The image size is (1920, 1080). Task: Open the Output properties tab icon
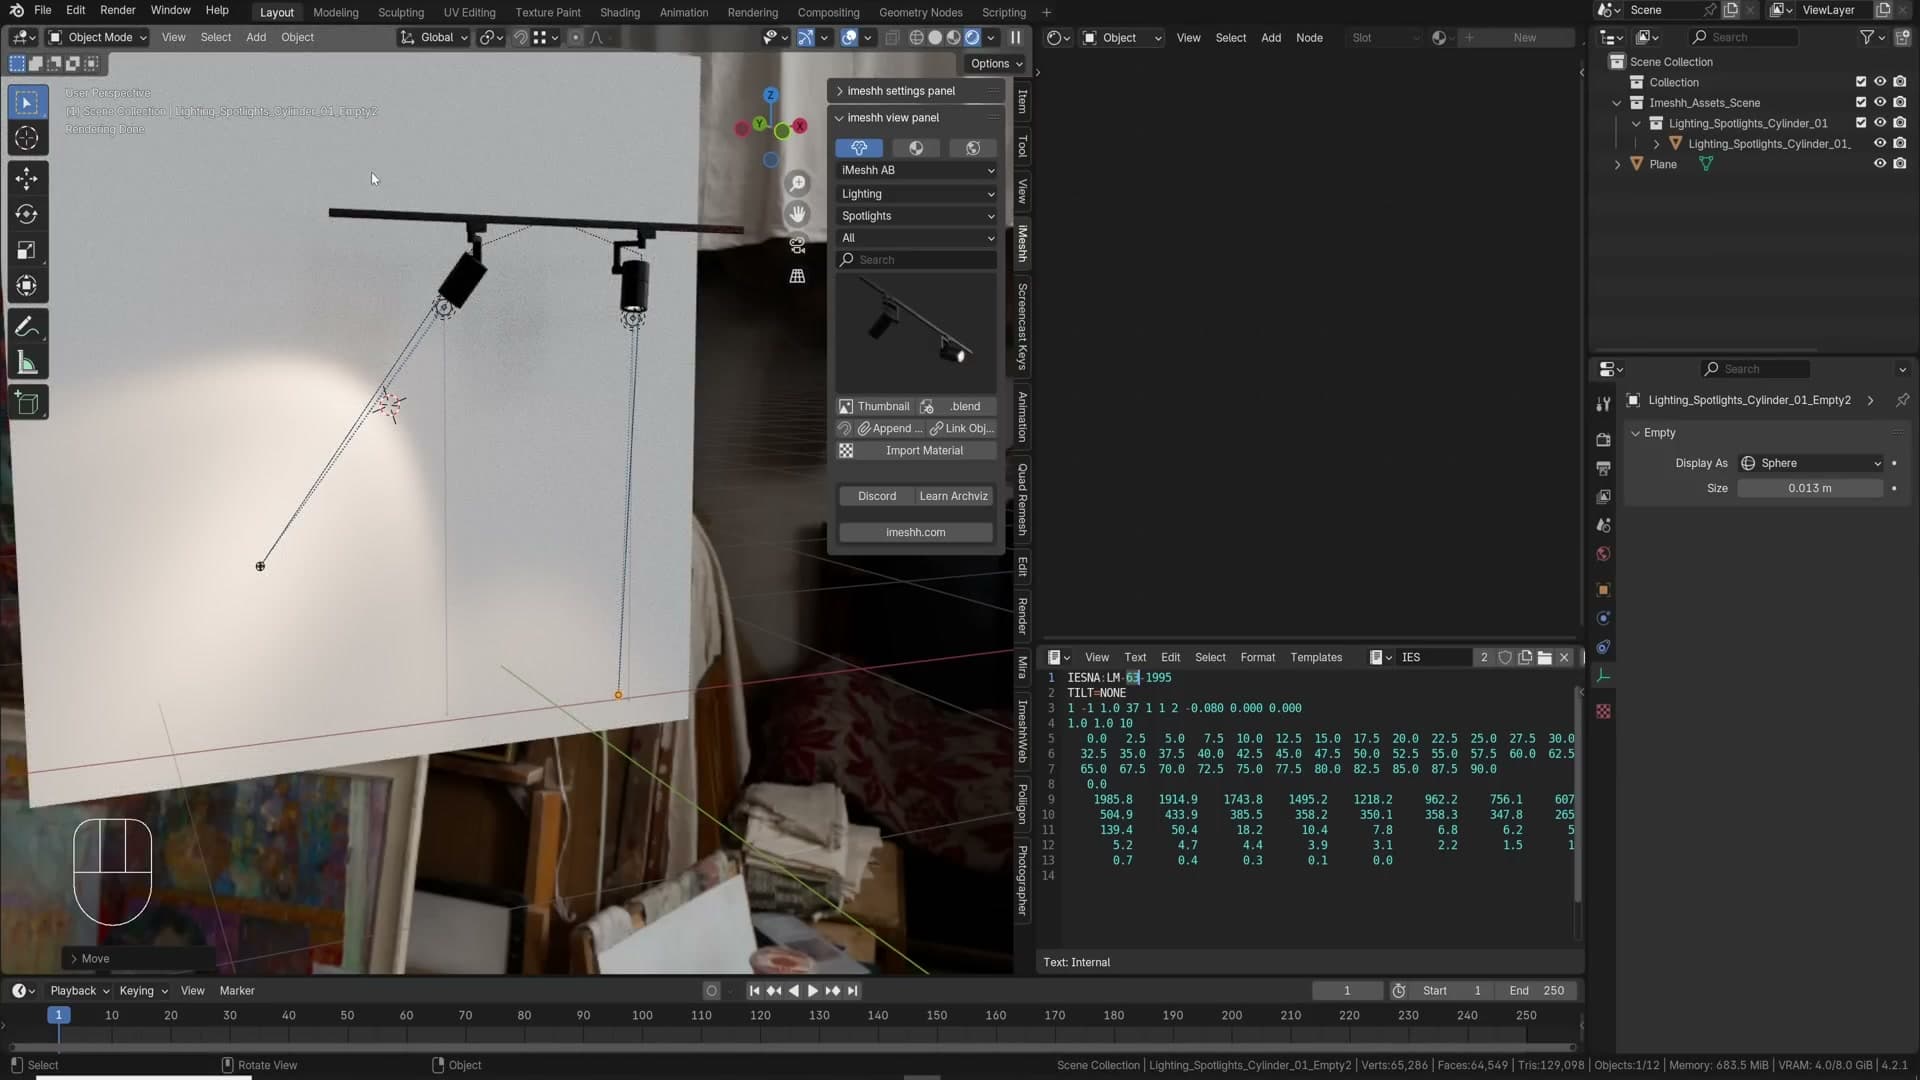click(1603, 468)
